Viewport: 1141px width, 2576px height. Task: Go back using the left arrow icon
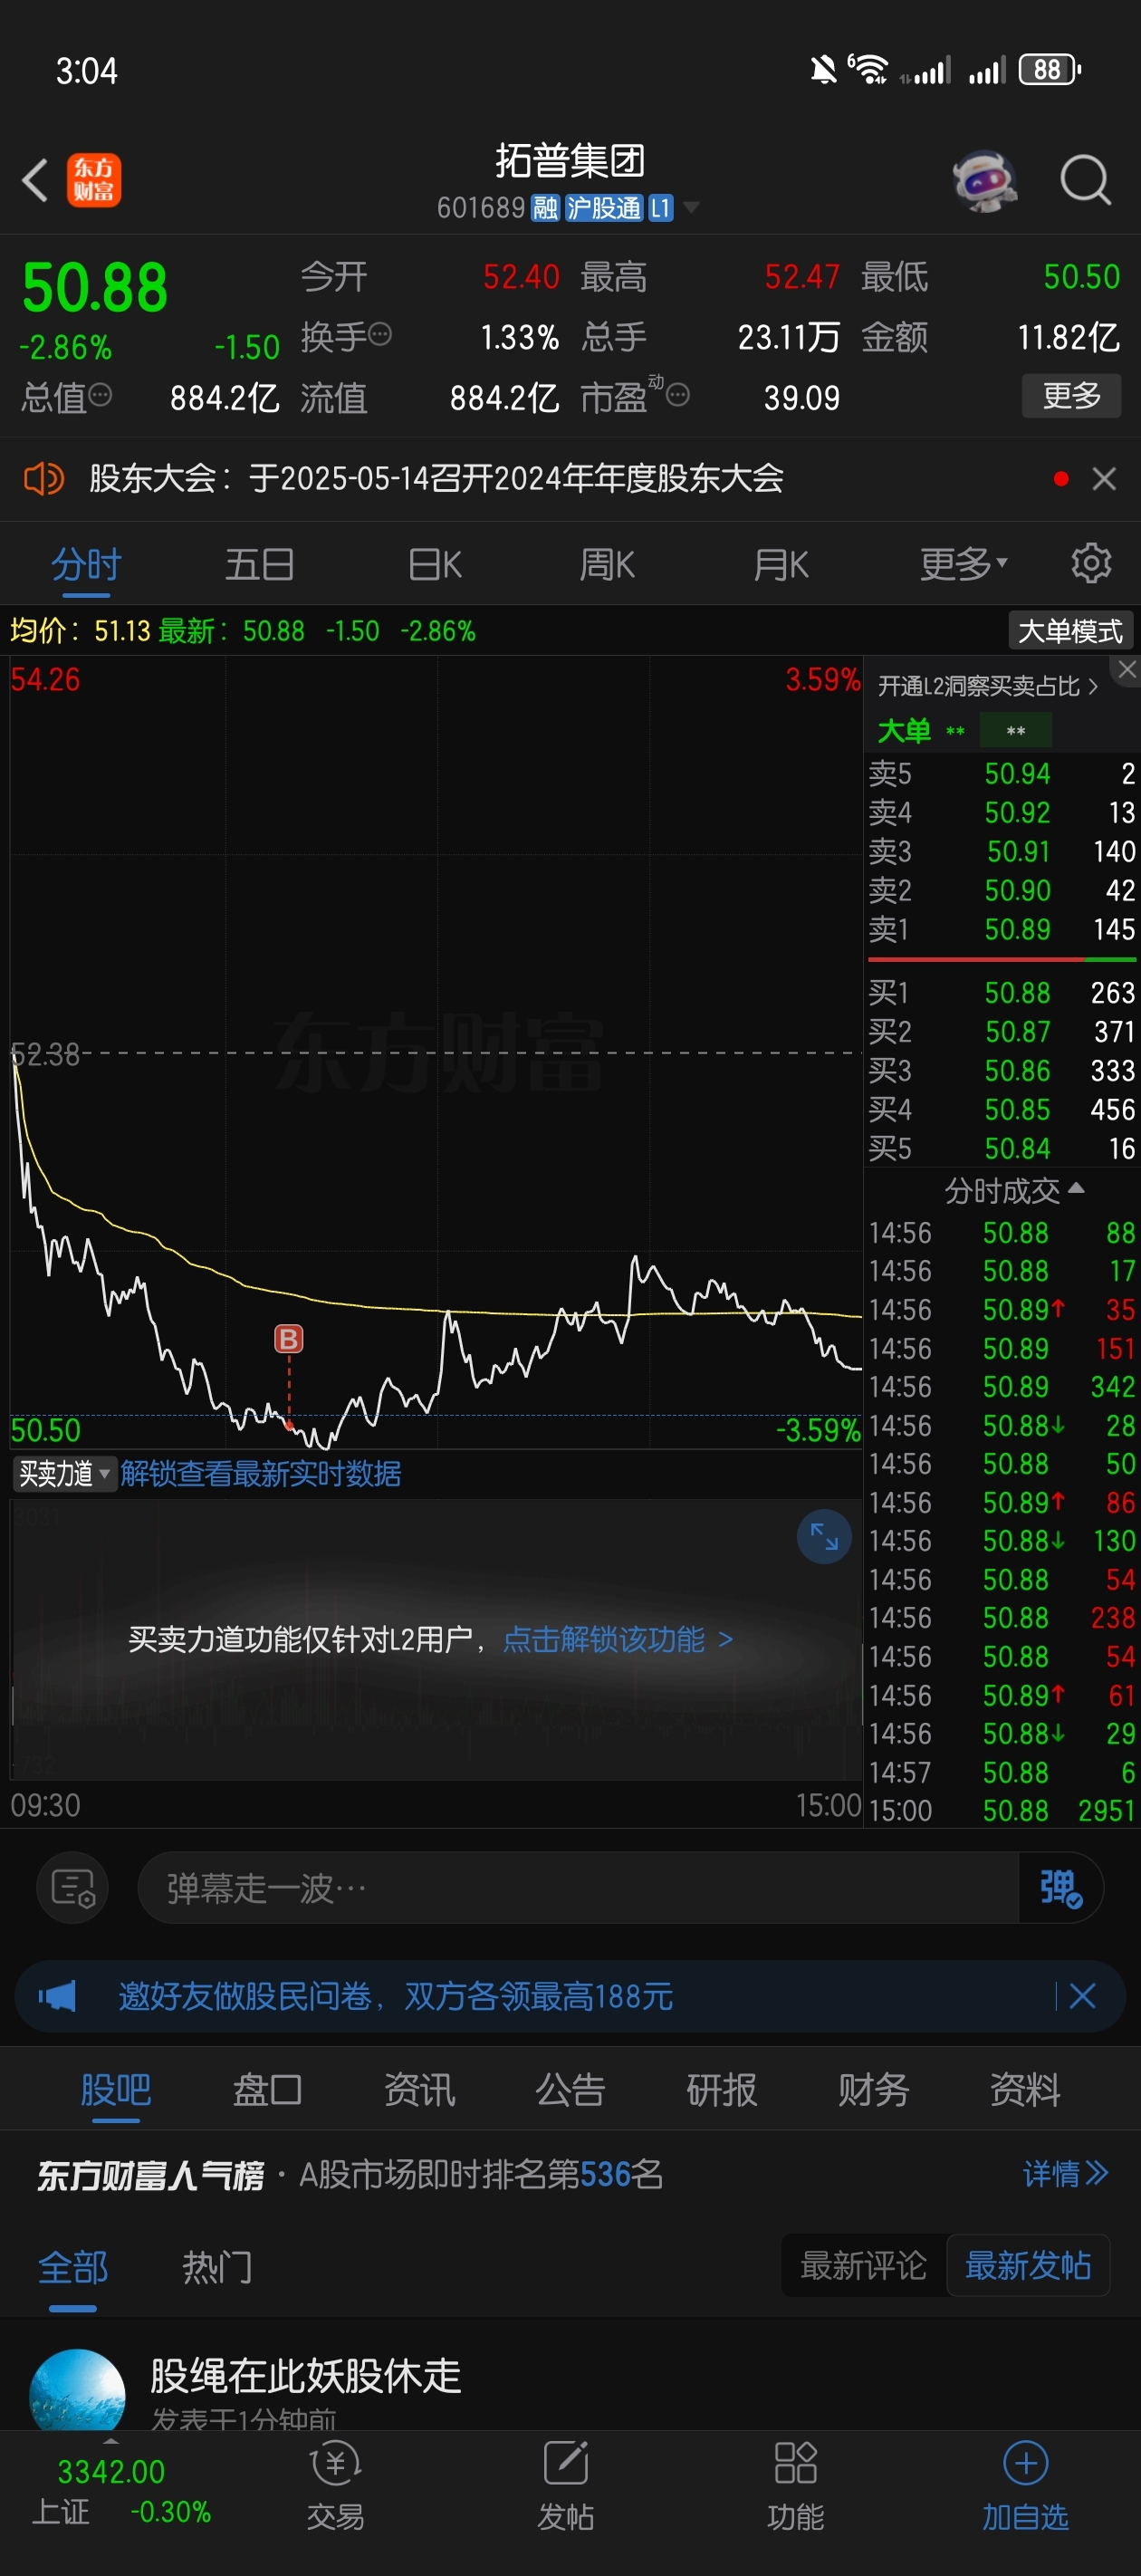click(x=35, y=181)
